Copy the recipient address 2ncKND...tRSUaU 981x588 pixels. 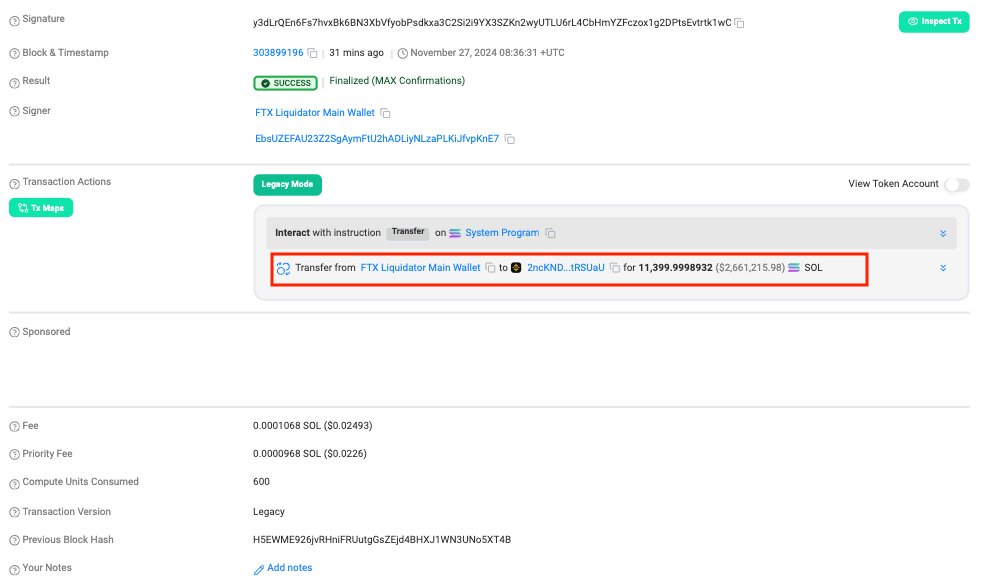pyautogui.click(x=617, y=267)
